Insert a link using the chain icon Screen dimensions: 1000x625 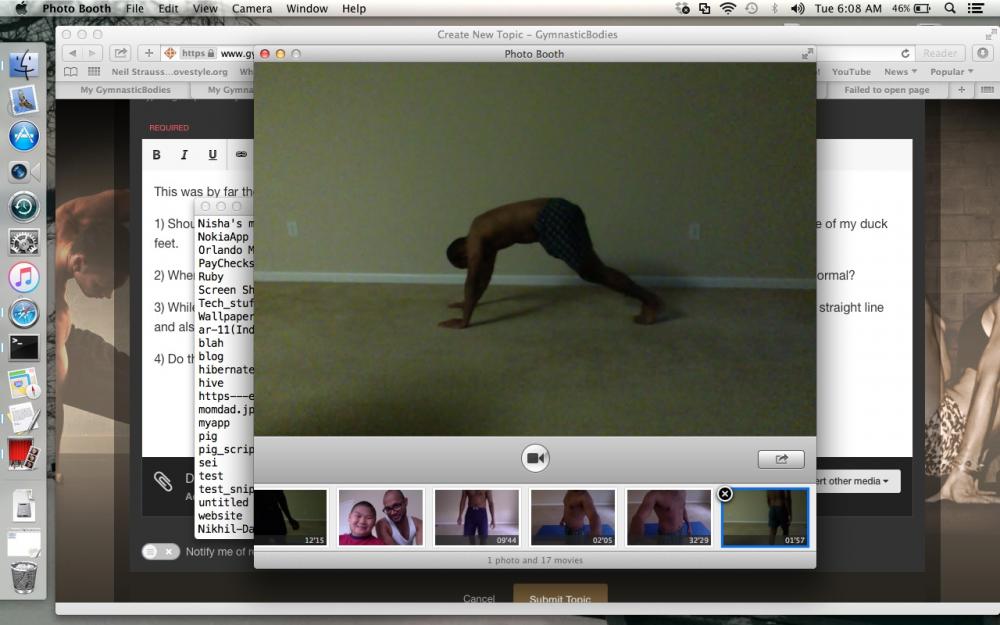tap(241, 154)
